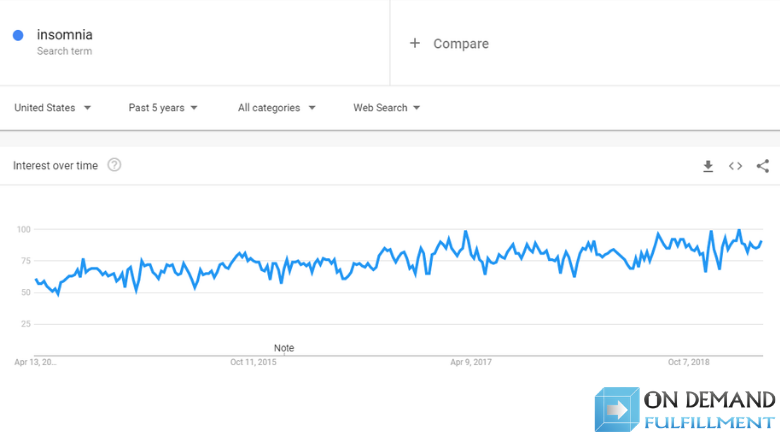The width and height of the screenshot is (780, 438).
Task: Click the Apr 9, 2017 axis label
Action: click(x=471, y=362)
